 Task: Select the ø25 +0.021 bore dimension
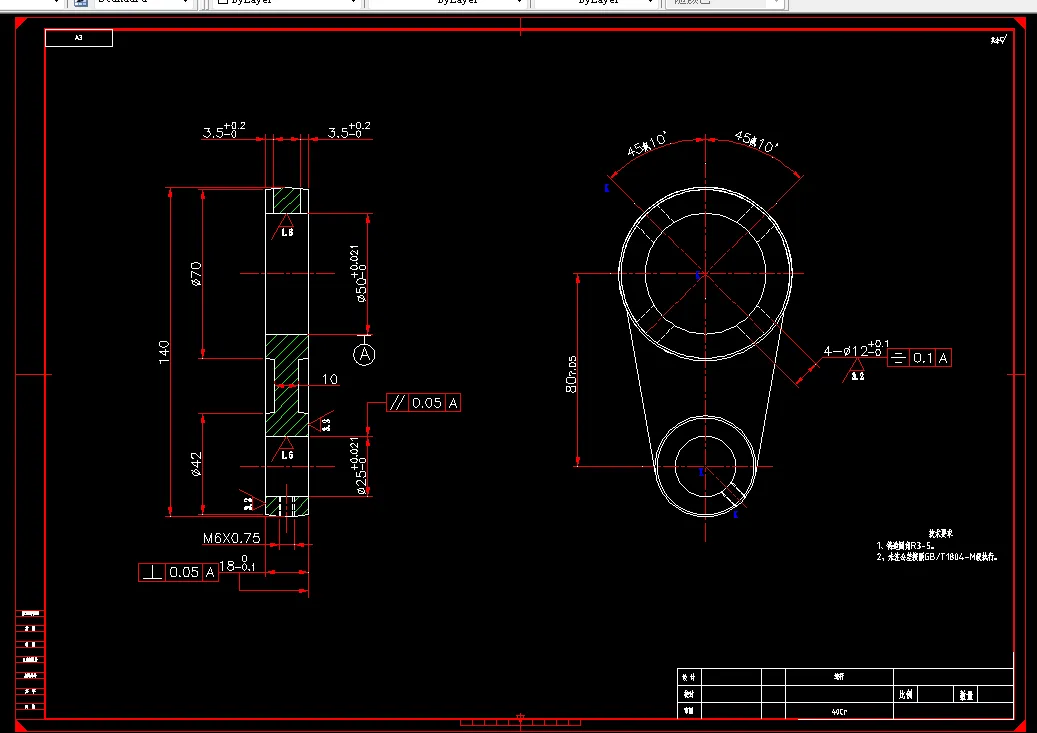click(358, 465)
